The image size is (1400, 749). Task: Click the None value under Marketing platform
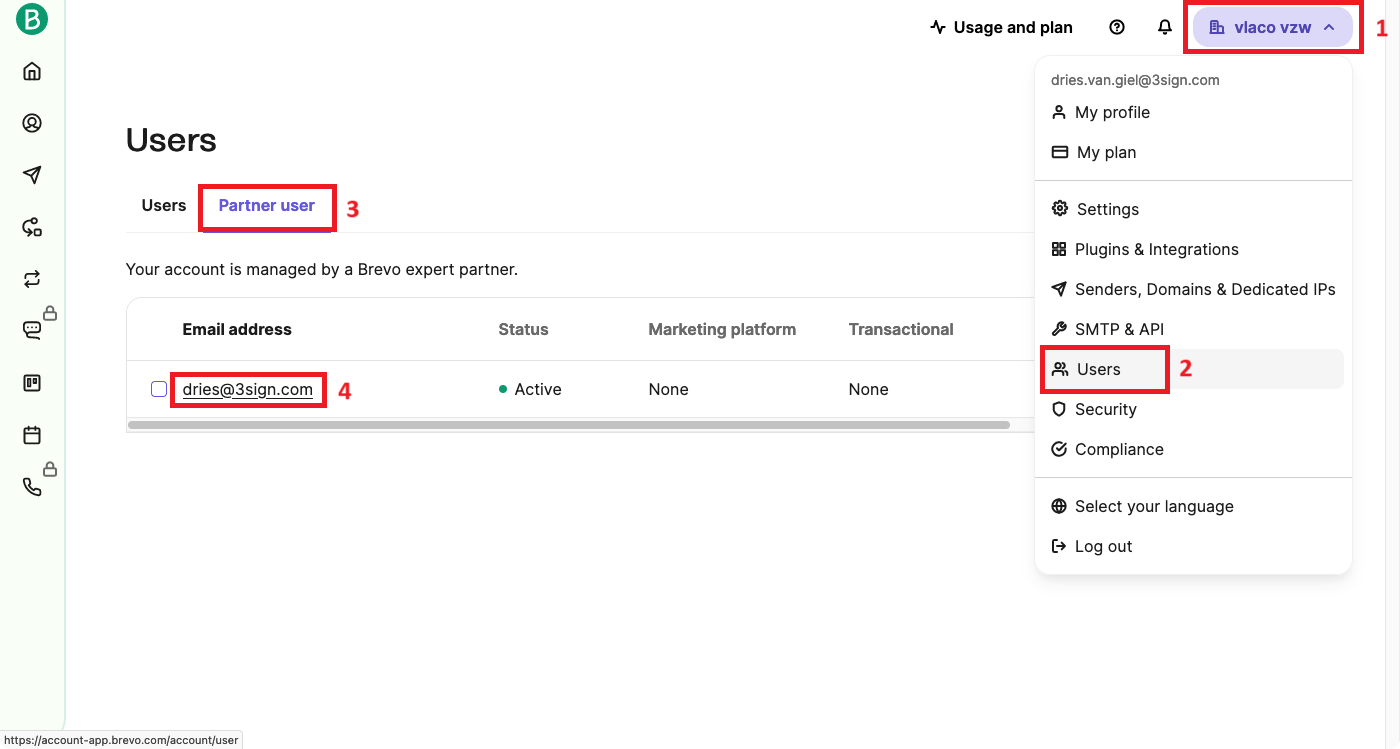(x=668, y=389)
